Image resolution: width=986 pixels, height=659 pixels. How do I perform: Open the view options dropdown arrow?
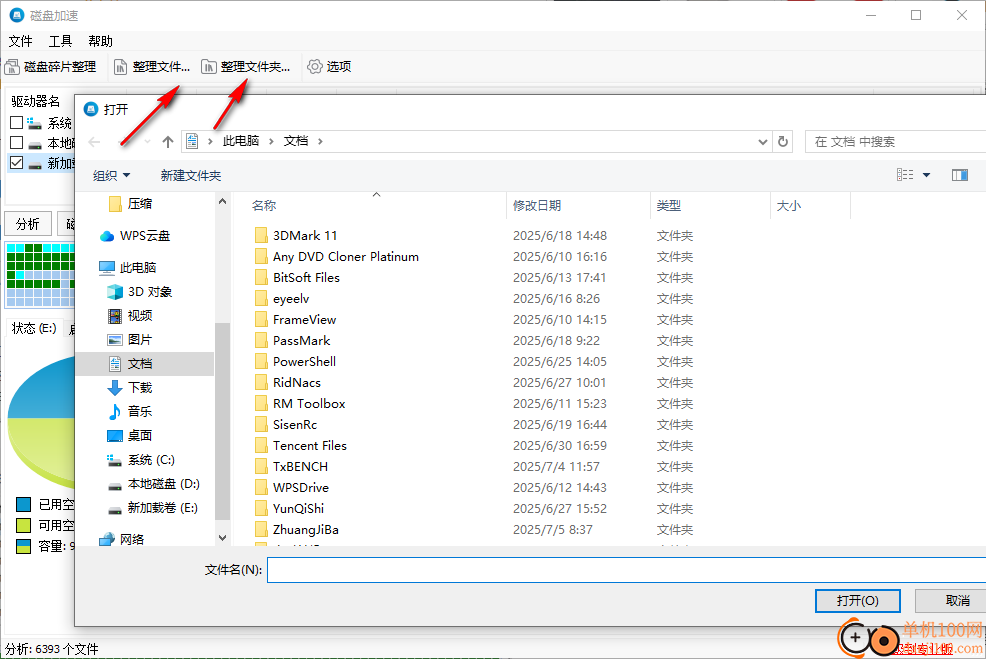[x=926, y=175]
